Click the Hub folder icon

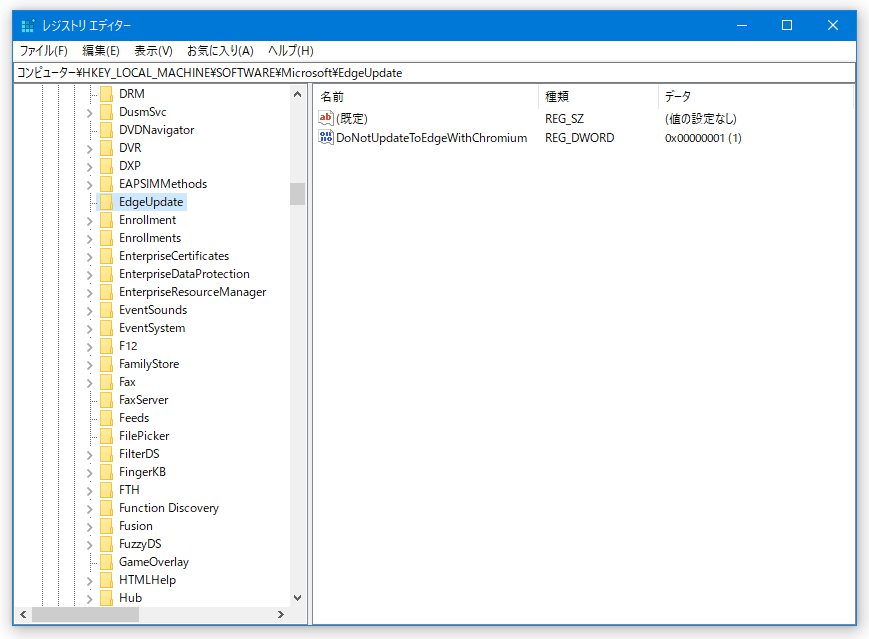point(106,599)
